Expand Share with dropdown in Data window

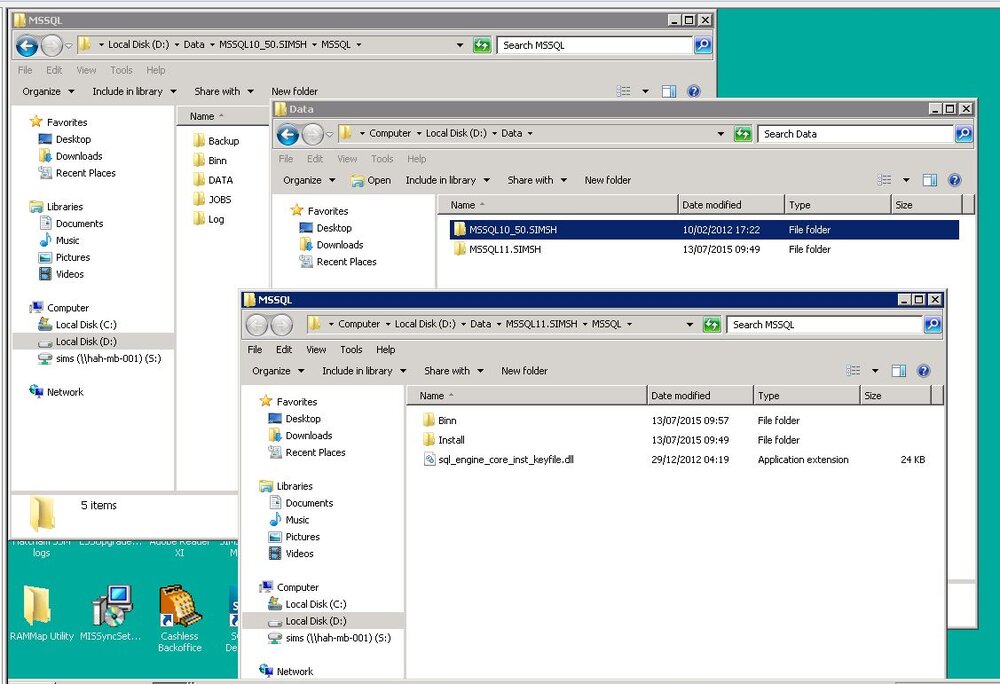537,180
